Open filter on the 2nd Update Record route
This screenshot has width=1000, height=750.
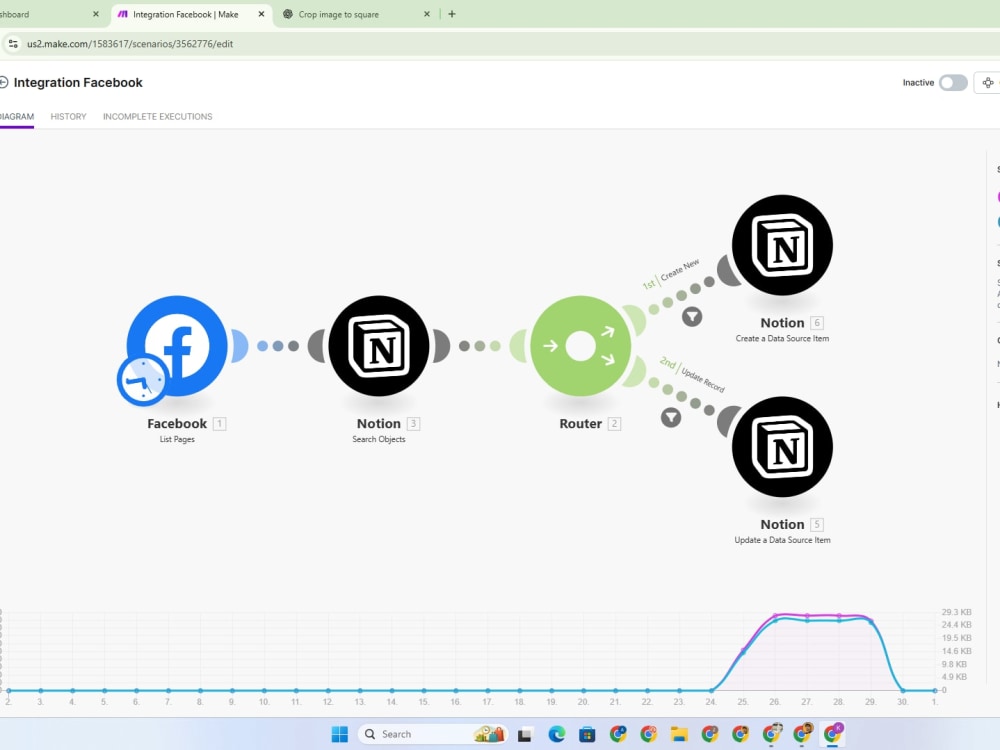tap(671, 418)
